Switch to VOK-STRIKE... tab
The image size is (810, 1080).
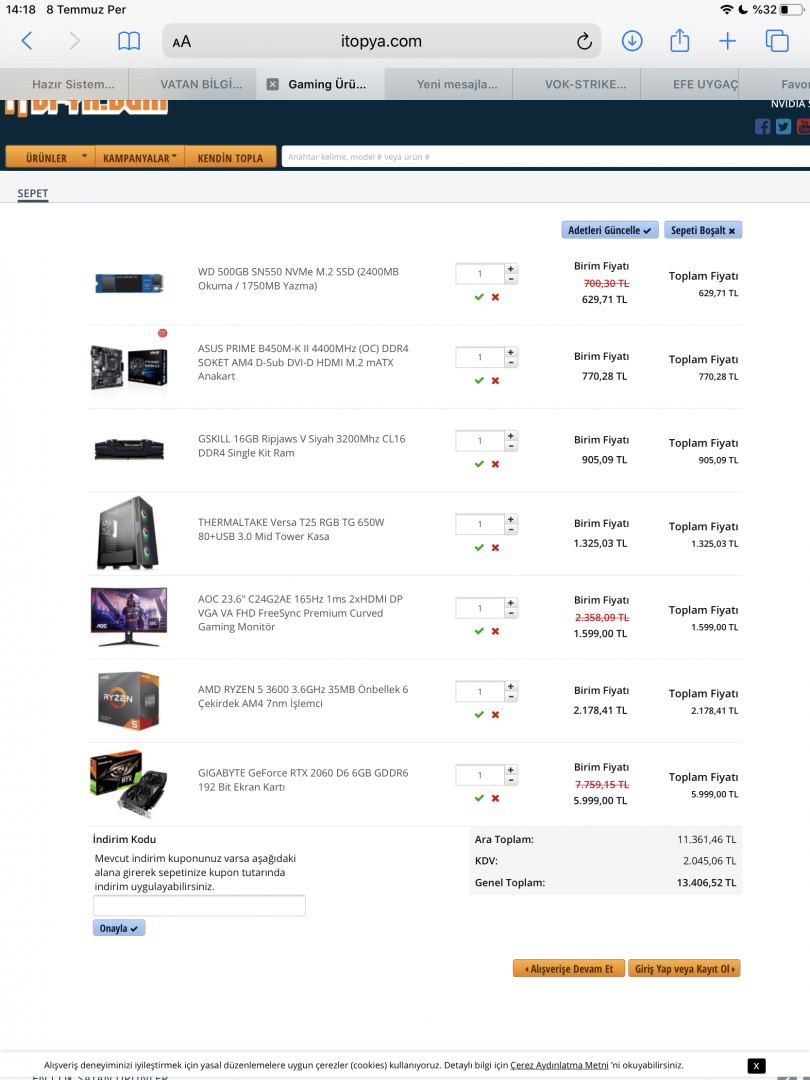[x=577, y=84]
